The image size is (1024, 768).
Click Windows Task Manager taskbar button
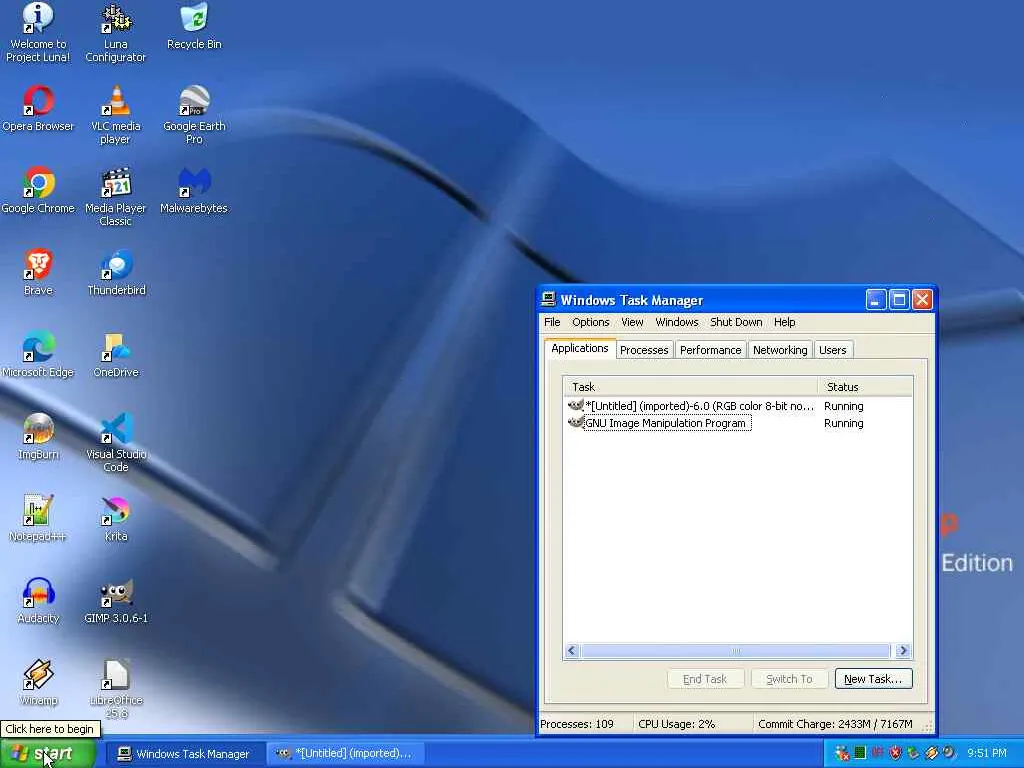click(185, 754)
